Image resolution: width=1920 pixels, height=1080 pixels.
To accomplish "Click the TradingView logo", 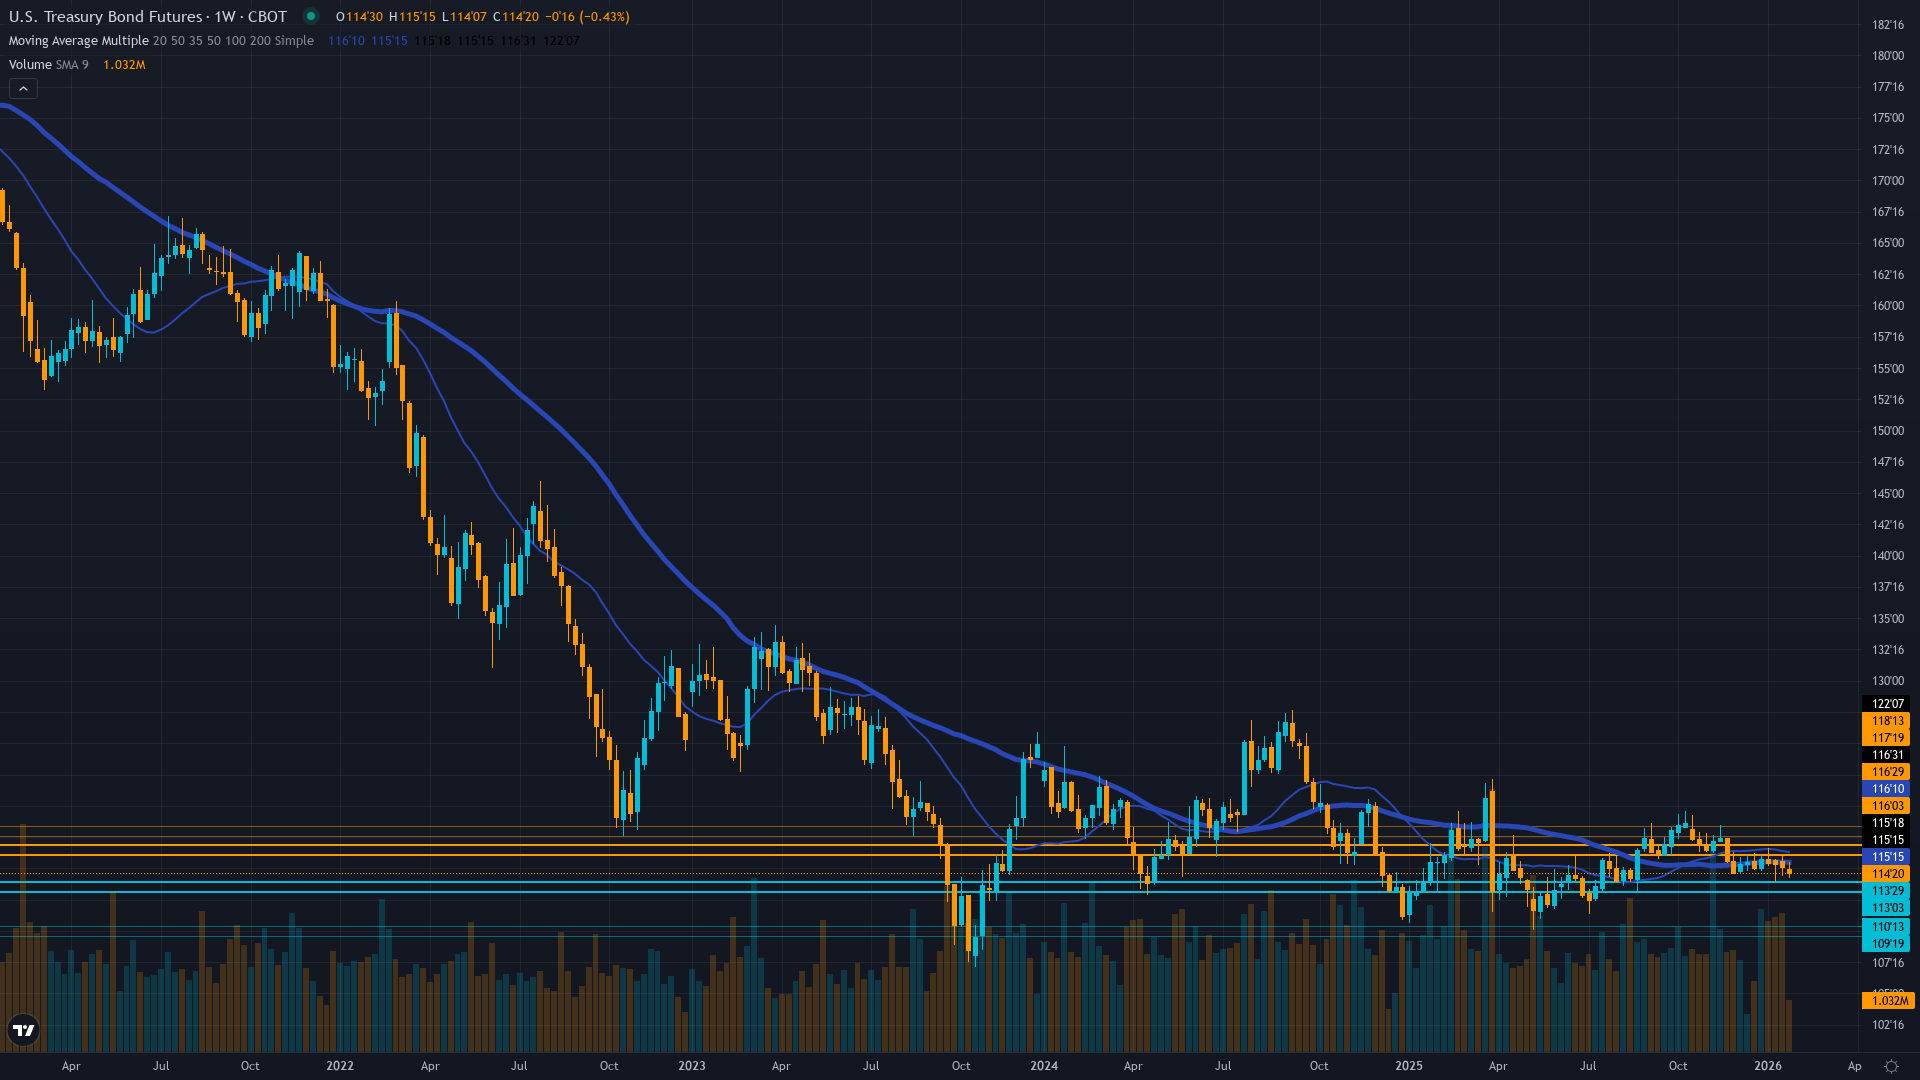I will click(23, 1030).
